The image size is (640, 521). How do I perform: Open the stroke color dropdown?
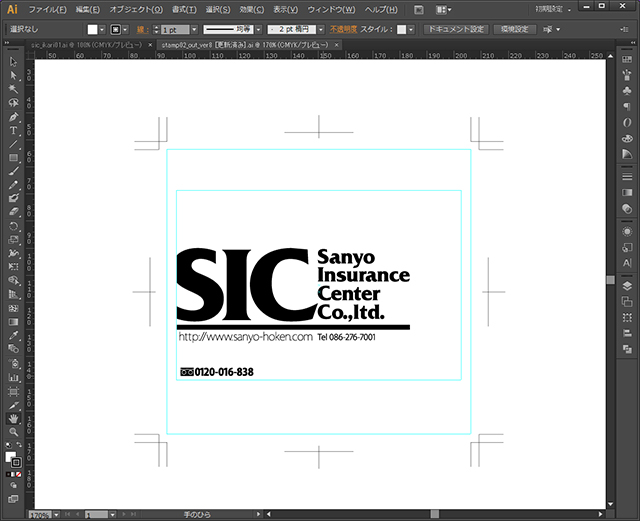click(x=125, y=29)
